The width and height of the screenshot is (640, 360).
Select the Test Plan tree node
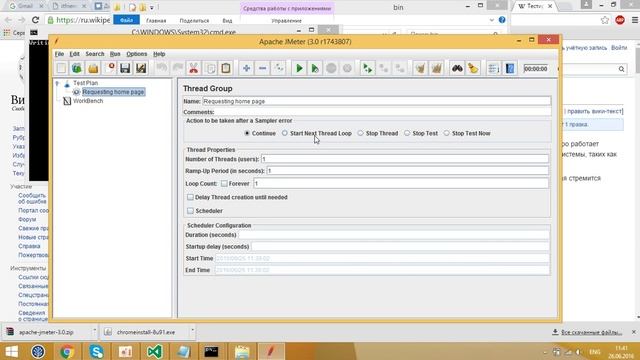click(85, 83)
